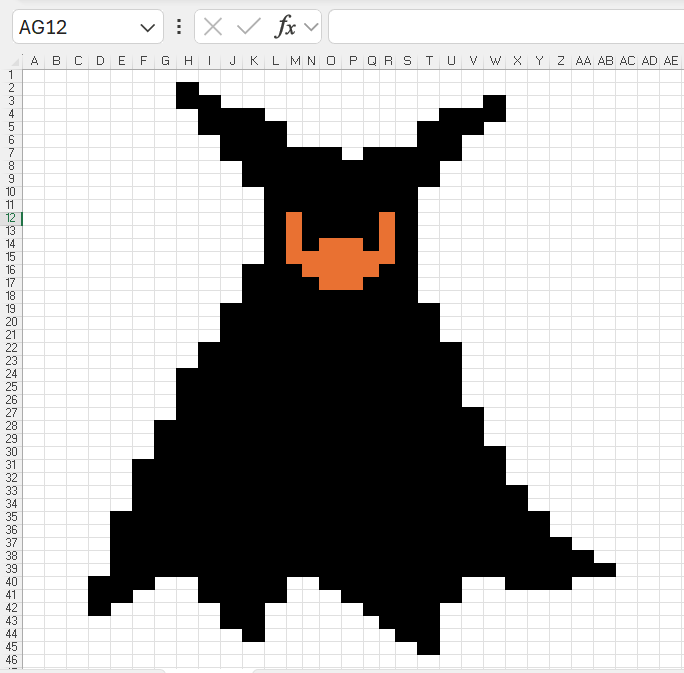Select row 5 header

coord(11,127)
